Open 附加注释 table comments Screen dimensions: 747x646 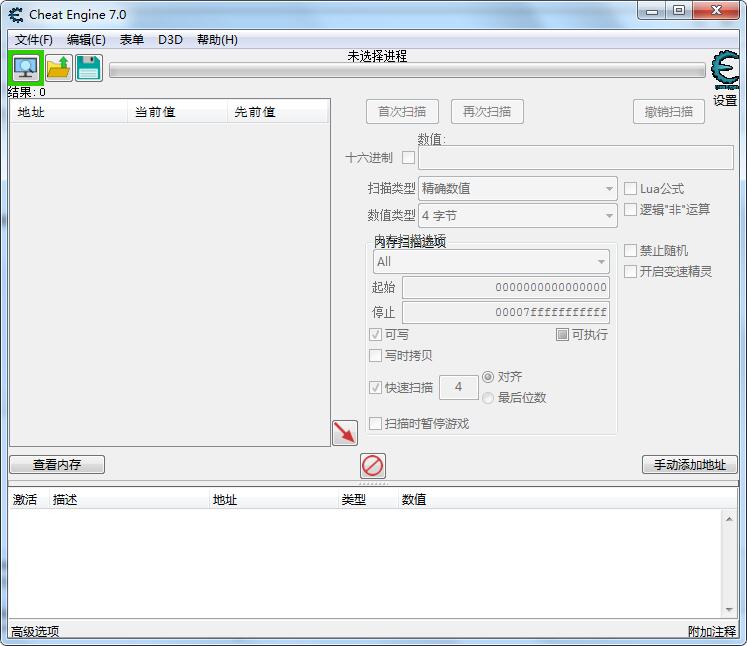[712, 632]
